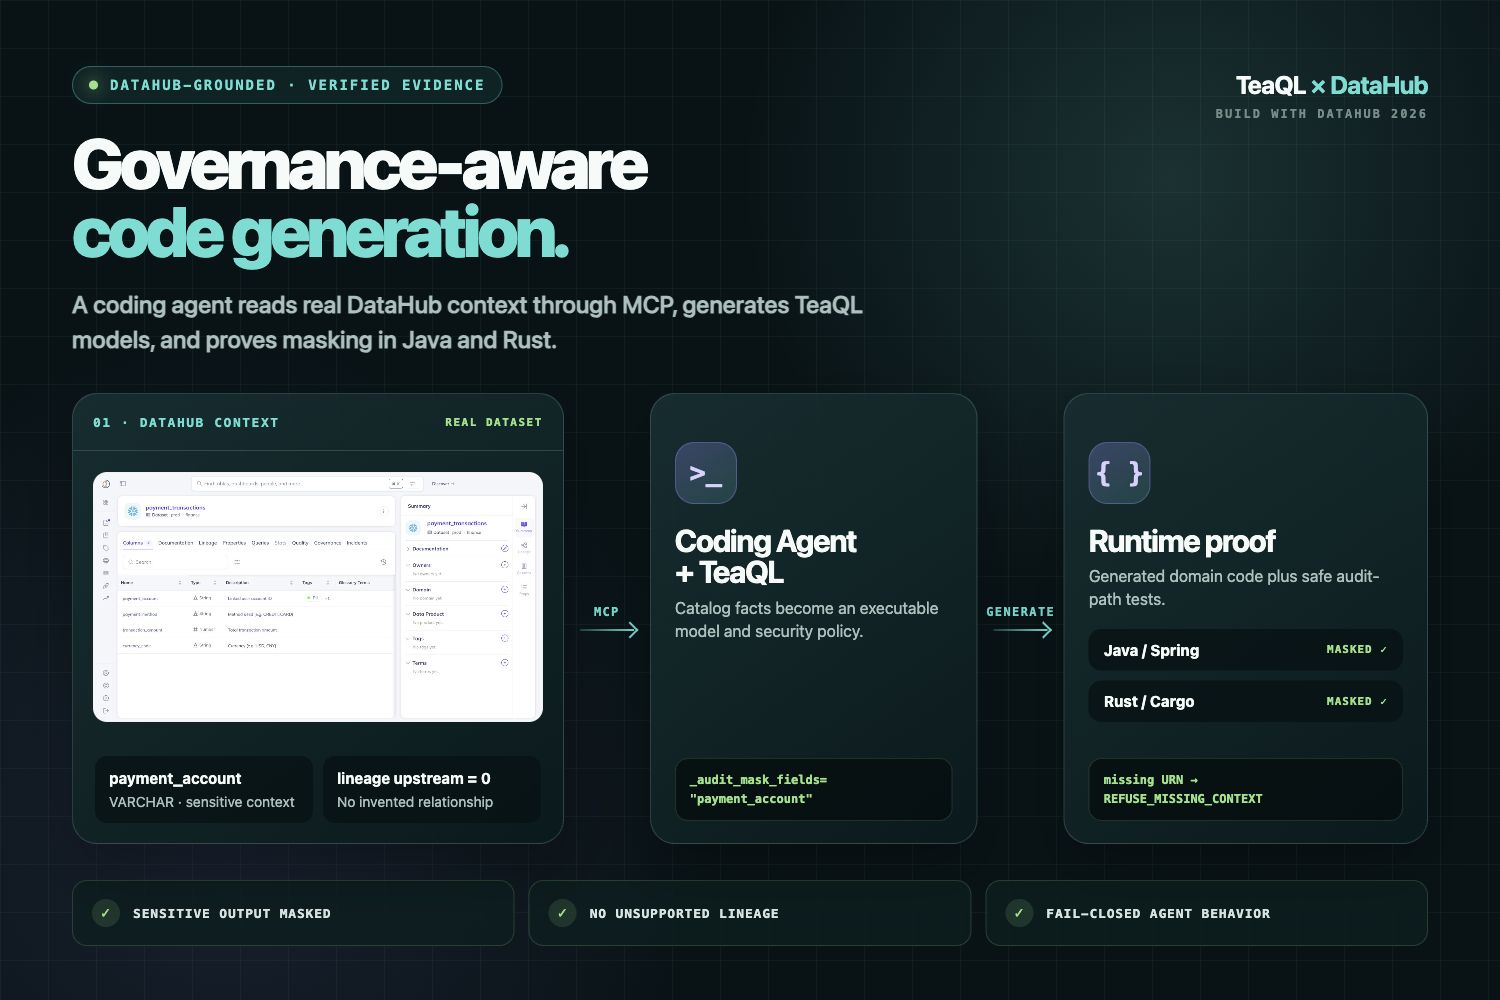Collapse the Tags section chevron in the Summary panel
The height and width of the screenshot is (1000, 1500).
point(408,638)
